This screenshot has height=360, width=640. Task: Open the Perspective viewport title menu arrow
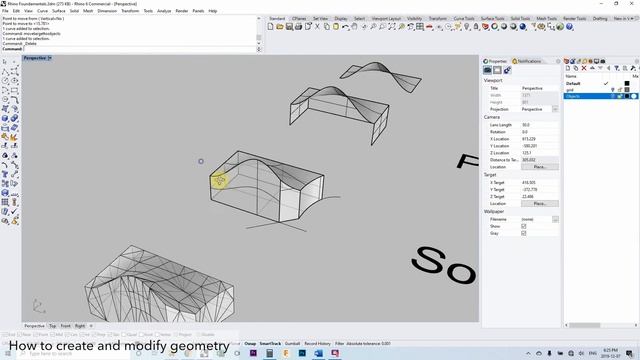(x=50, y=58)
